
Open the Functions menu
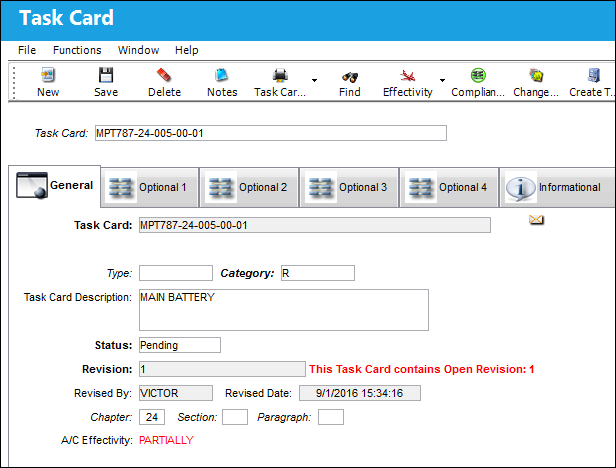click(77, 50)
